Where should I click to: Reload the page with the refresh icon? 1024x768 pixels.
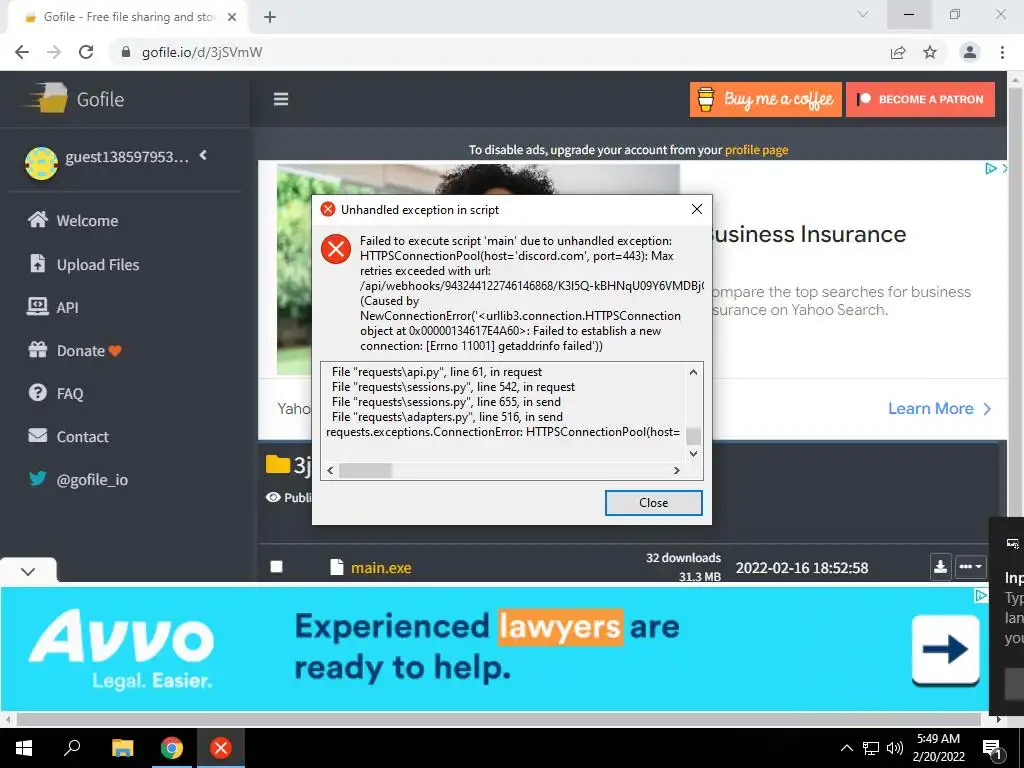(86, 52)
